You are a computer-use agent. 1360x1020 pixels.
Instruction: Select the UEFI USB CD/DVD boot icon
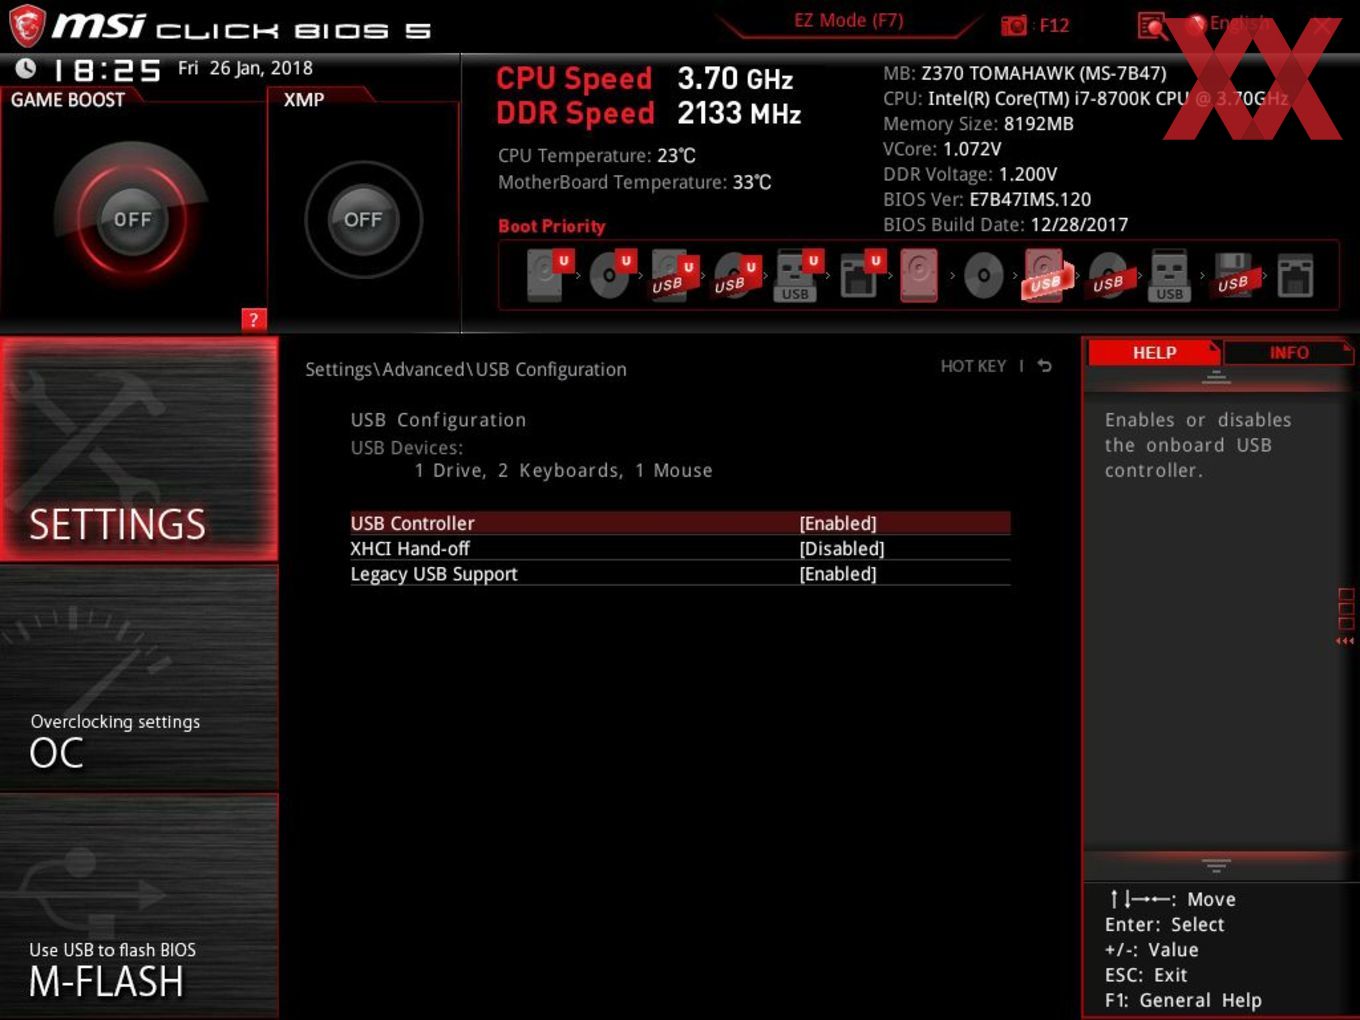735,275
